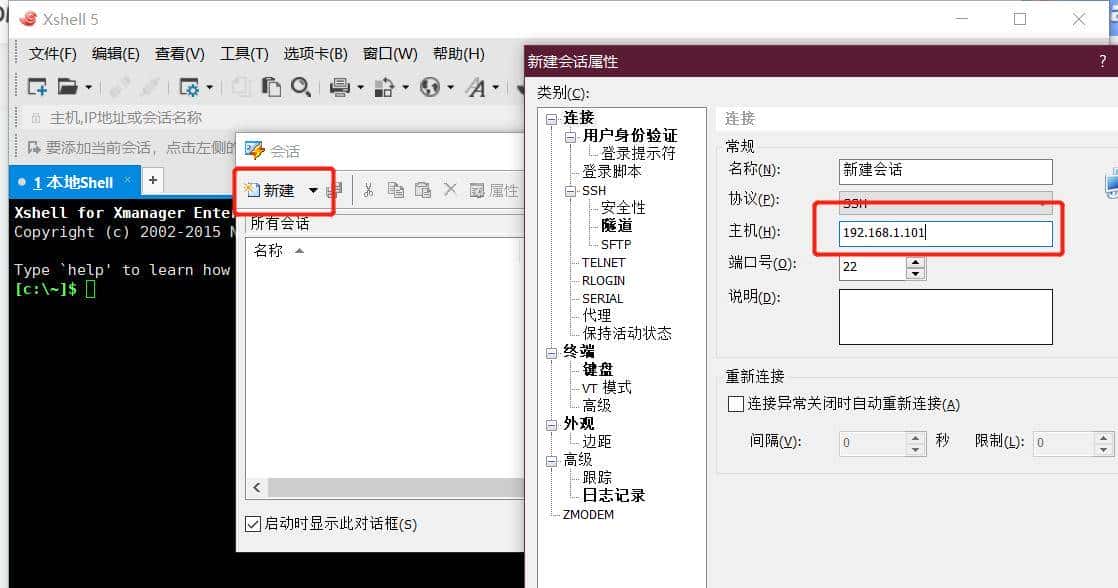Select 日志记录 in the category tree
Image resolution: width=1118 pixels, height=588 pixels.
(x=614, y=495)
